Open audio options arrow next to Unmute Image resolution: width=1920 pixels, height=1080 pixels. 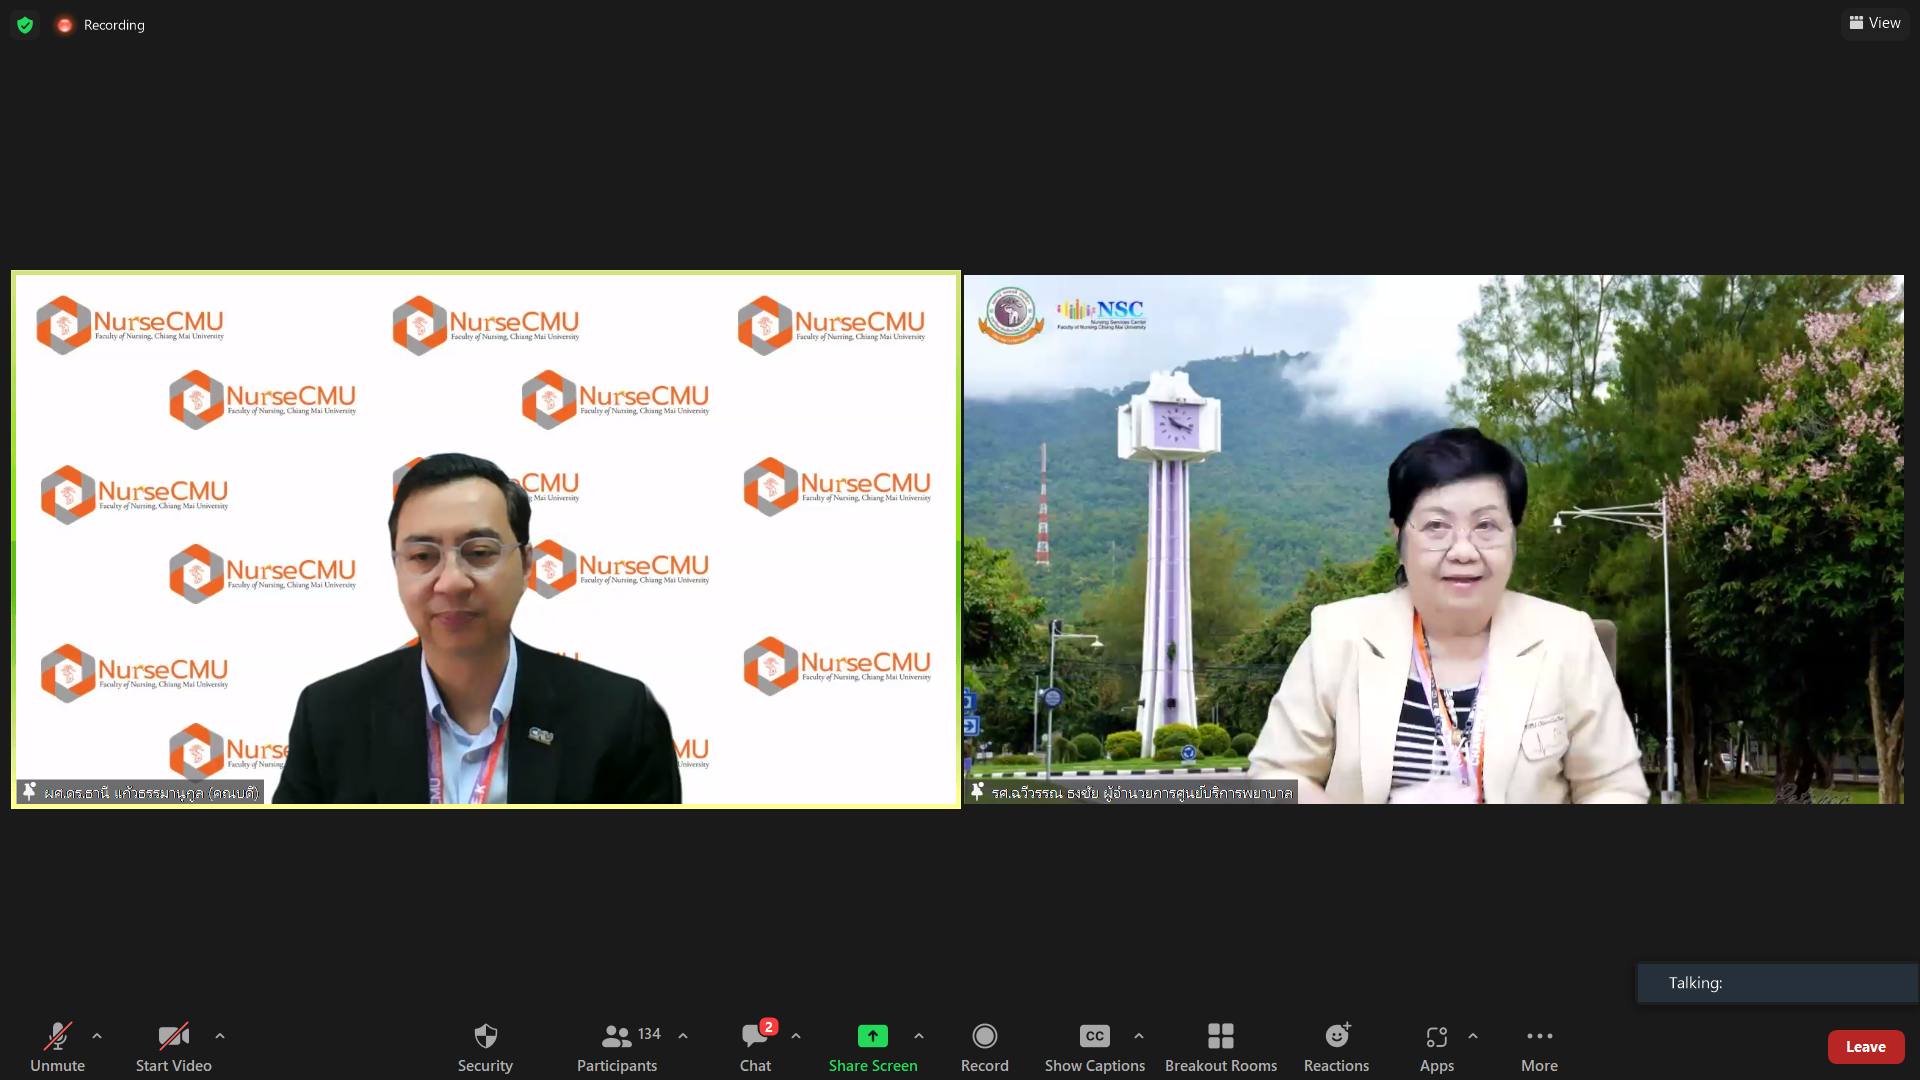tap(97, 1036)
